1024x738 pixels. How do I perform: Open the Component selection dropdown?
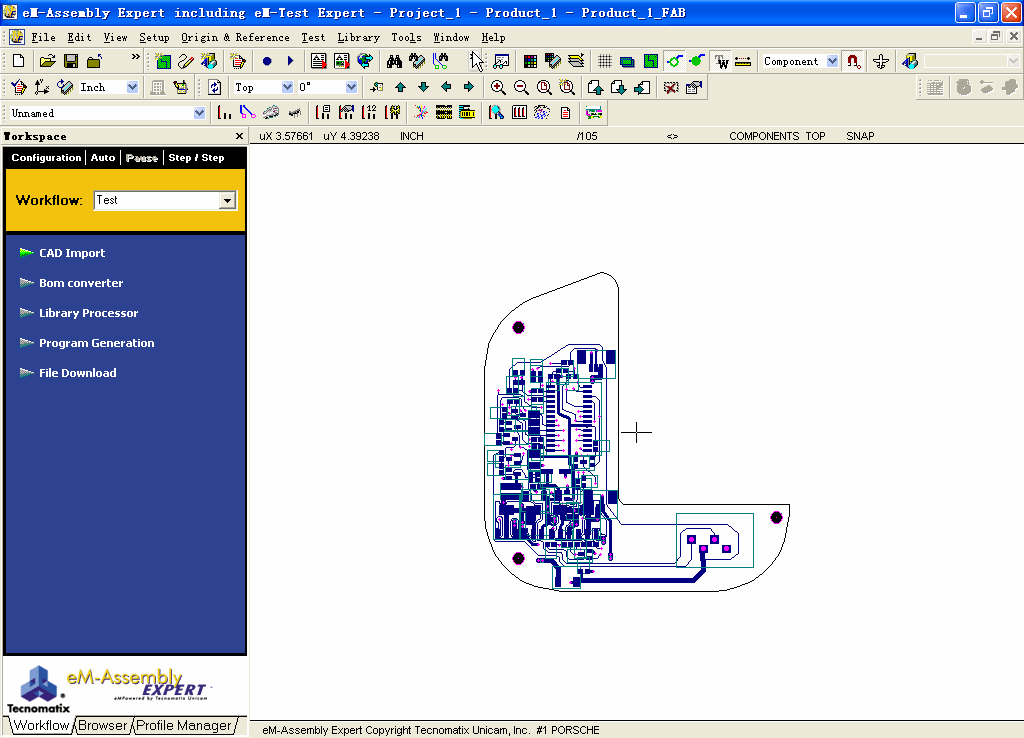pyautogui.click(x=832, y=61)
